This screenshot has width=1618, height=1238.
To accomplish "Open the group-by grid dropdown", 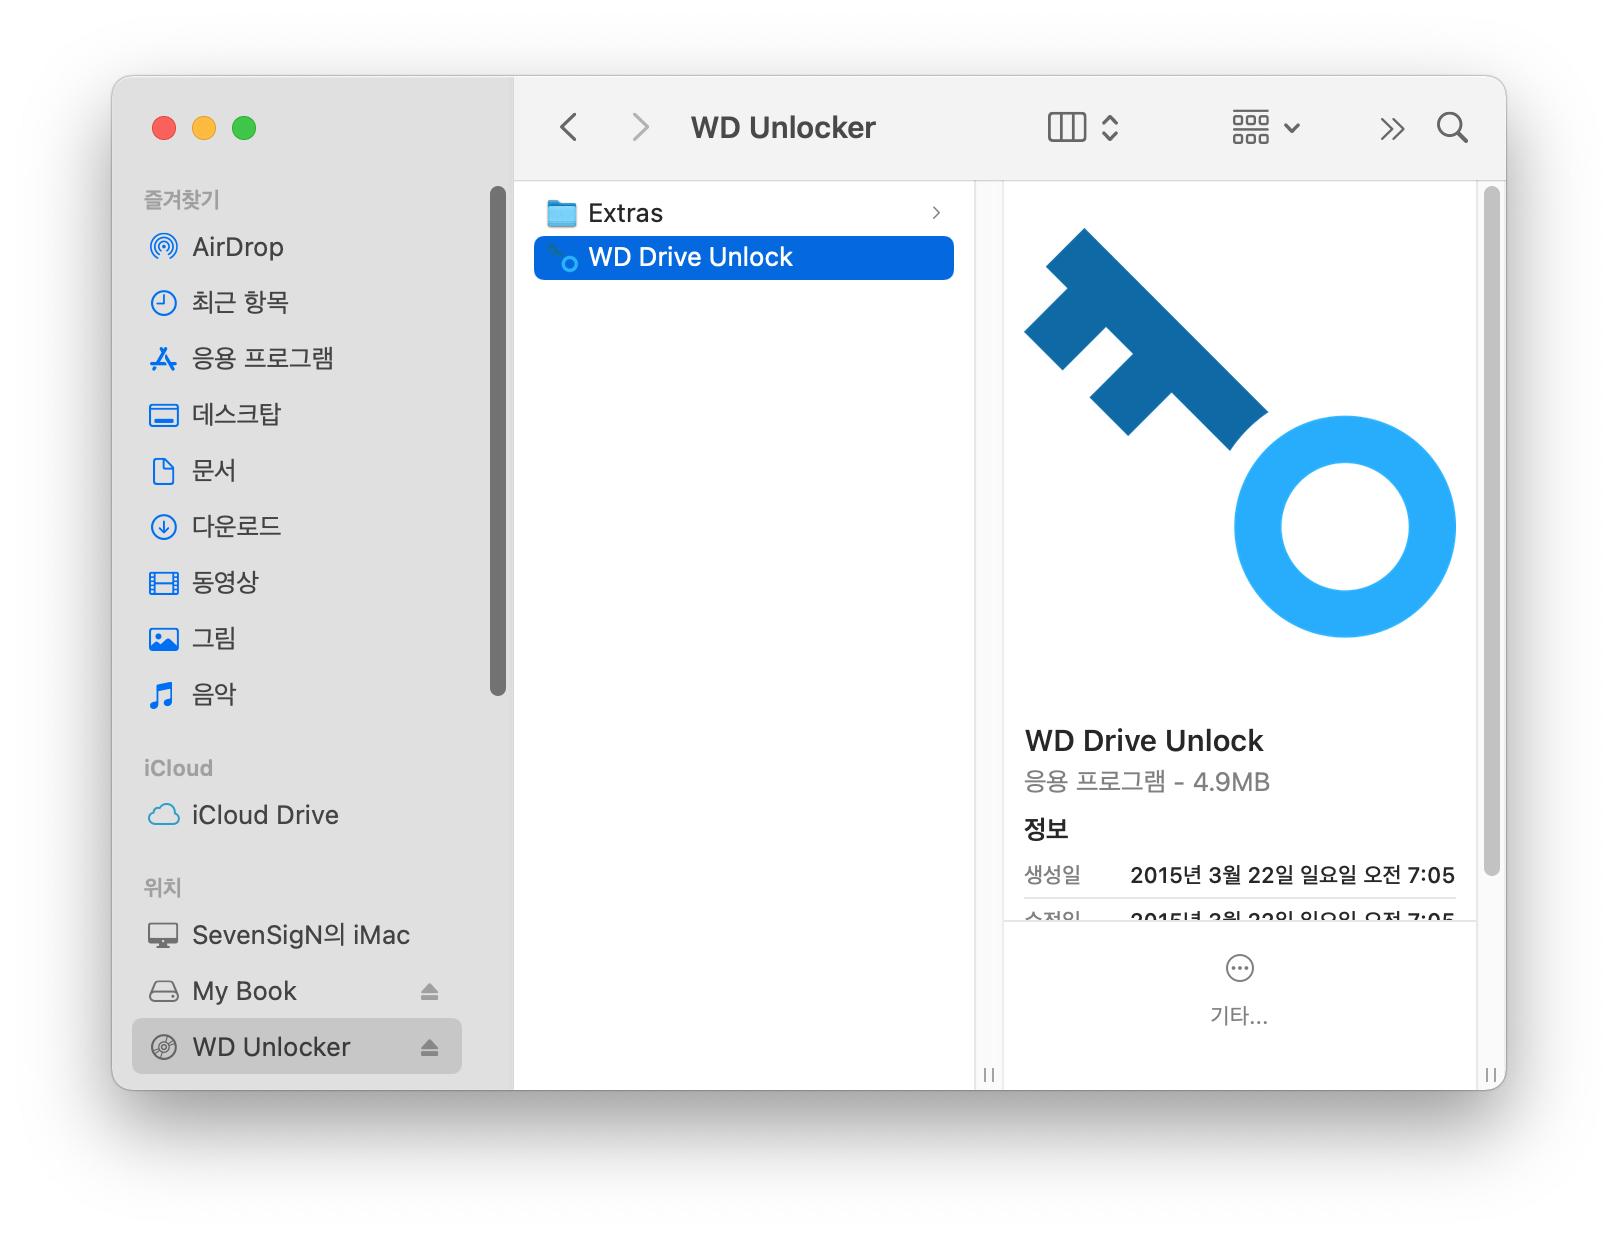I will click(1265, 127).
